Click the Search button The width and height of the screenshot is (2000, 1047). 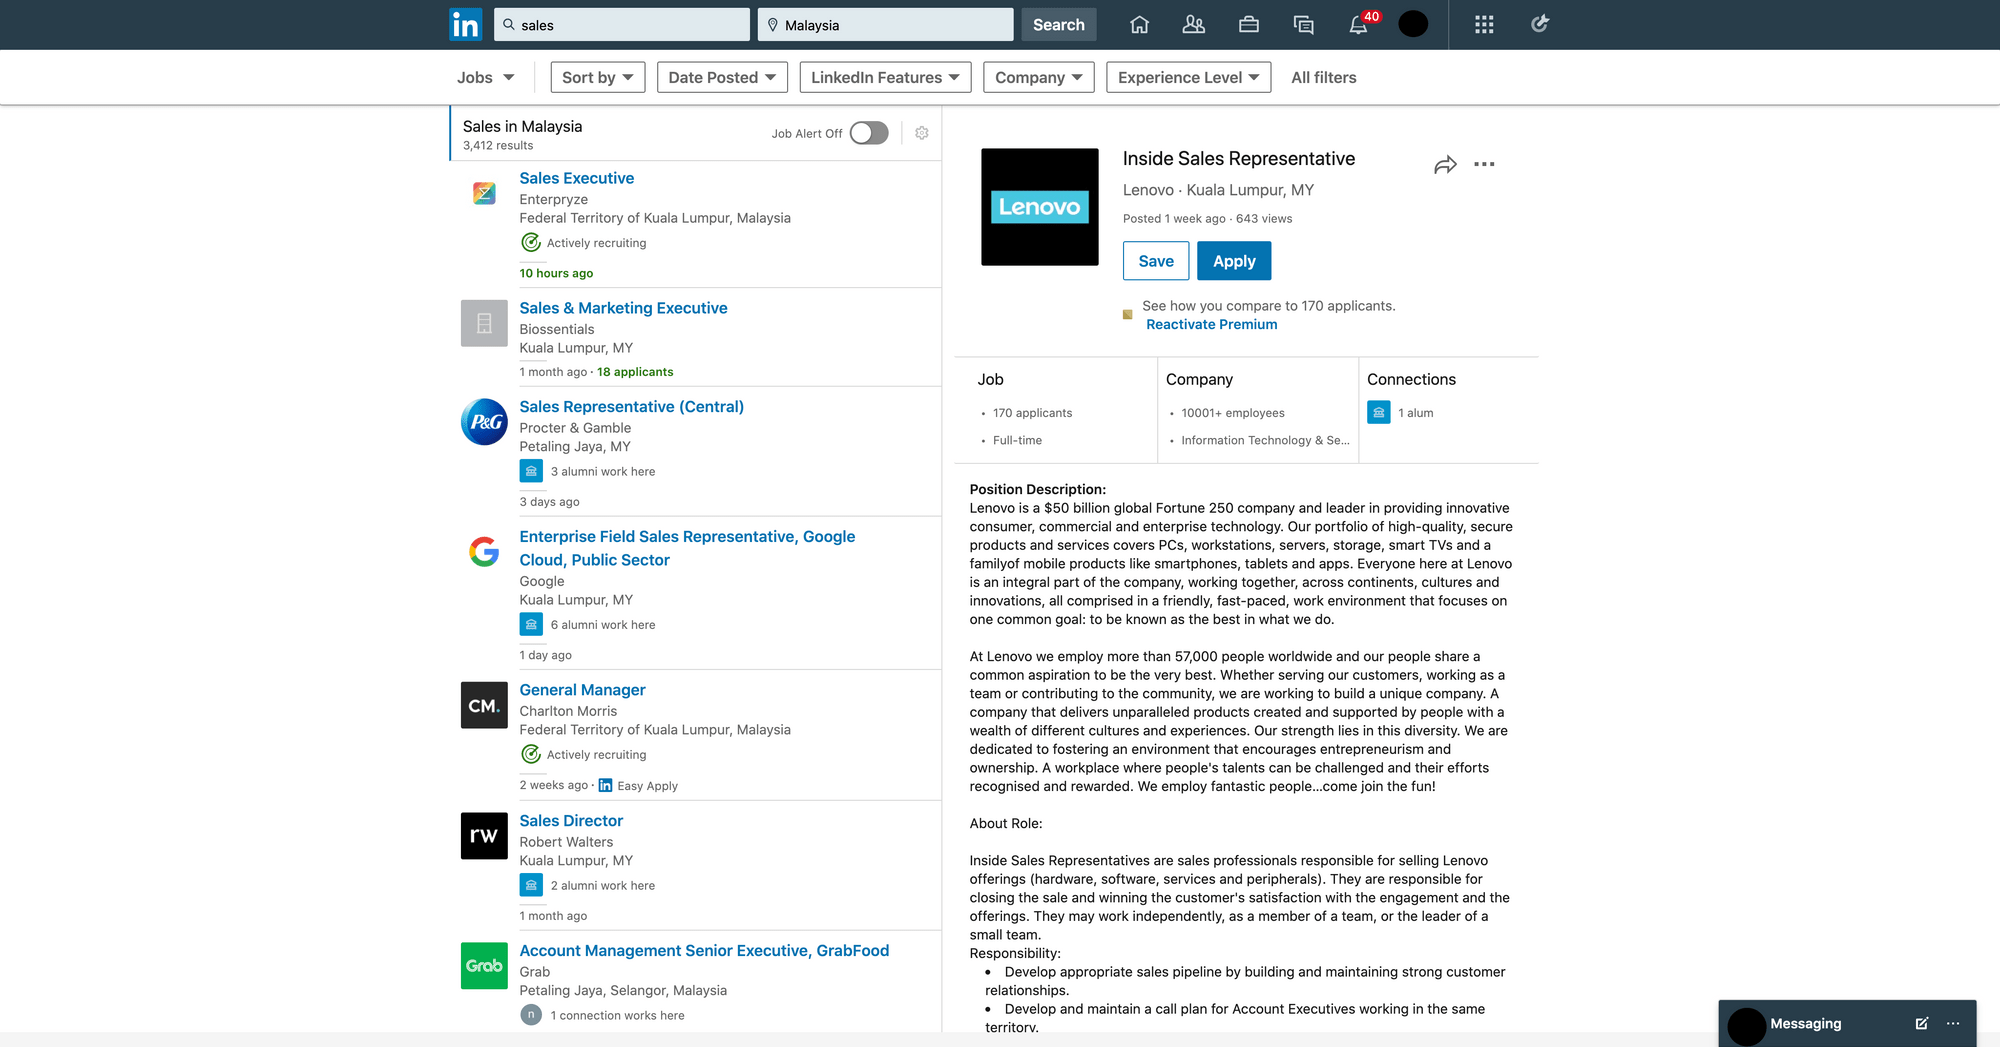click(1059, 25)
